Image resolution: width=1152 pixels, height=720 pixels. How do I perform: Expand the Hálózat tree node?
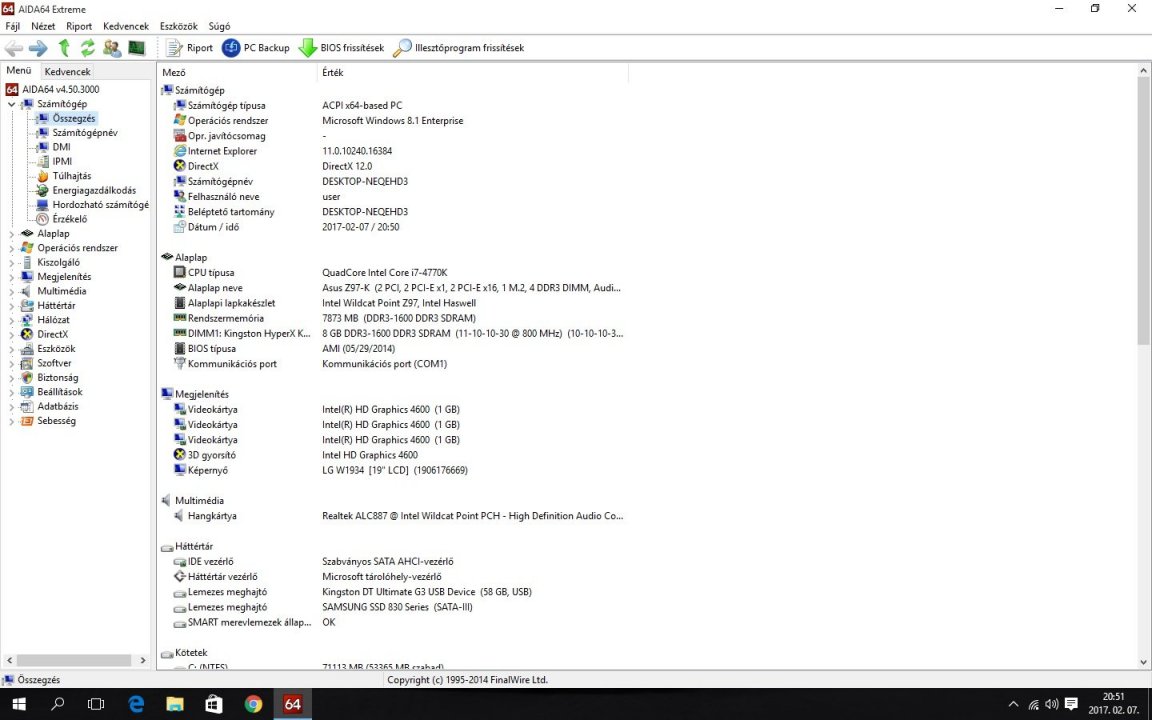pos(11,320)
